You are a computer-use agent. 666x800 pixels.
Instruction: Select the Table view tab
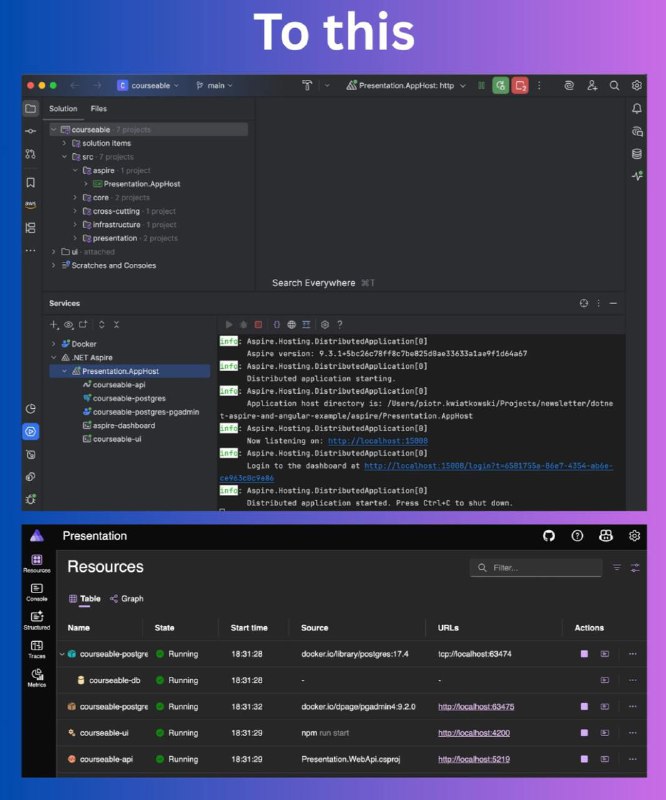pyautogui.click(x=85, y=599)
